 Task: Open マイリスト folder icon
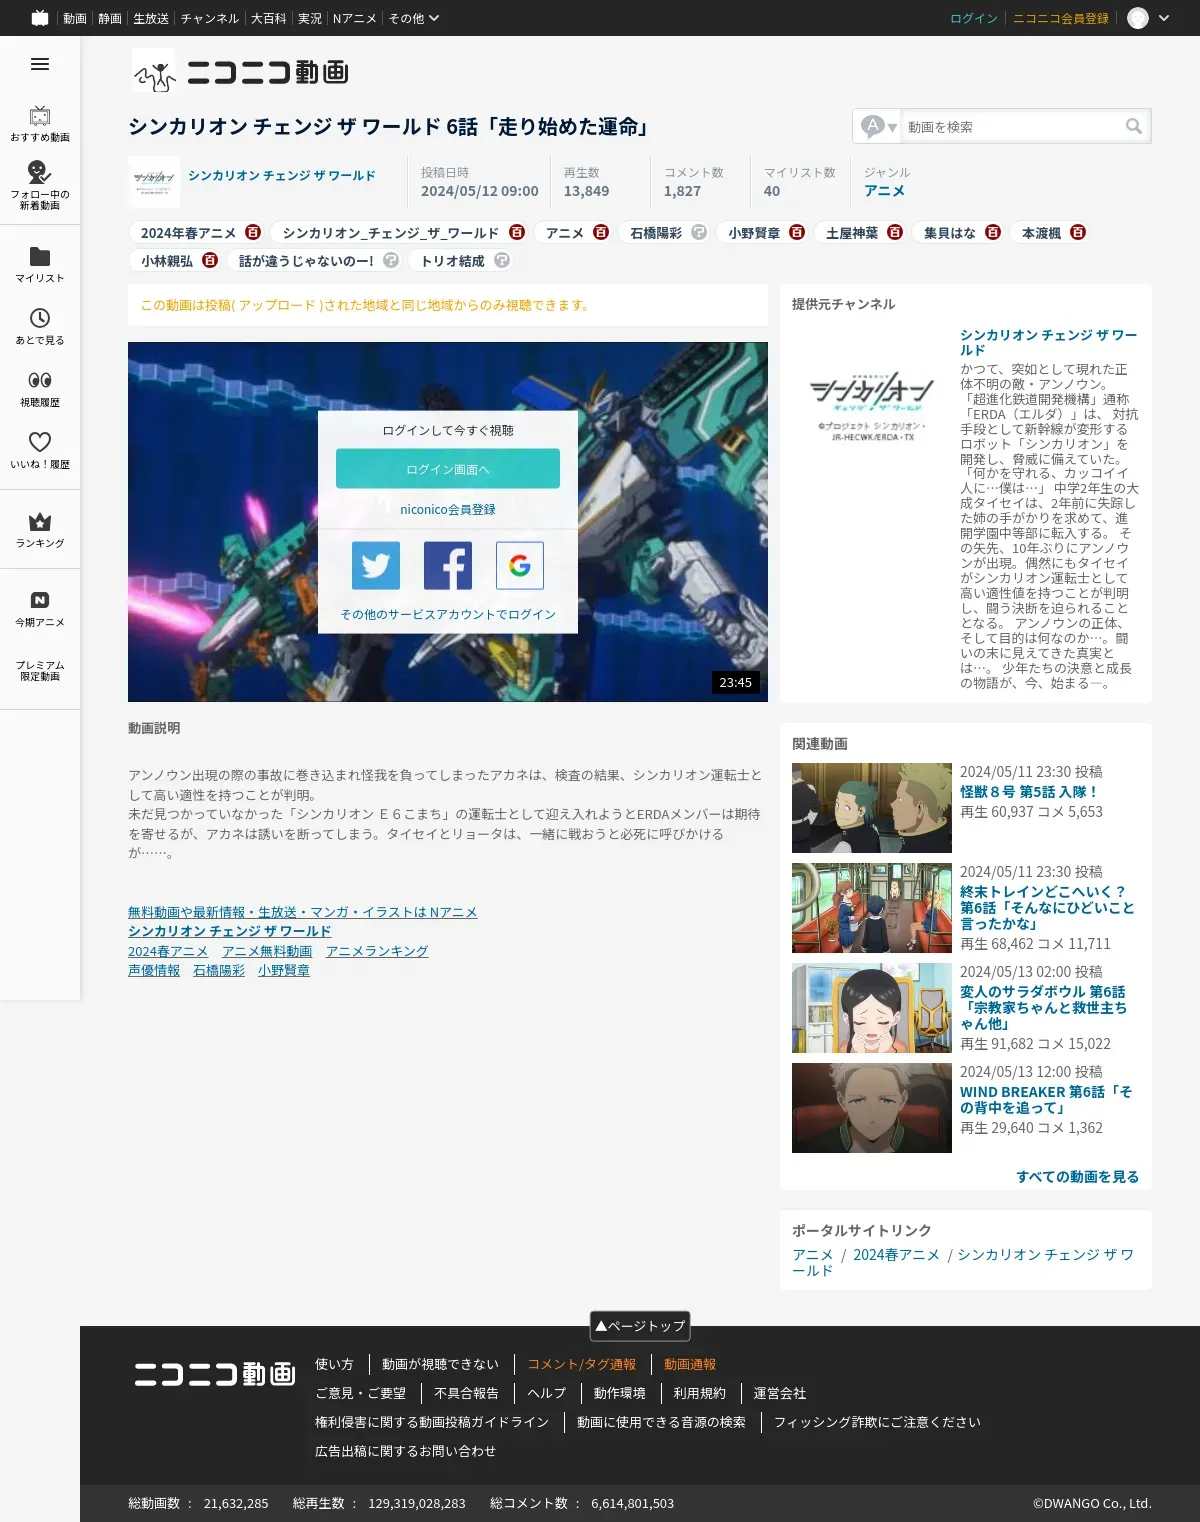(x=40, y=256)
